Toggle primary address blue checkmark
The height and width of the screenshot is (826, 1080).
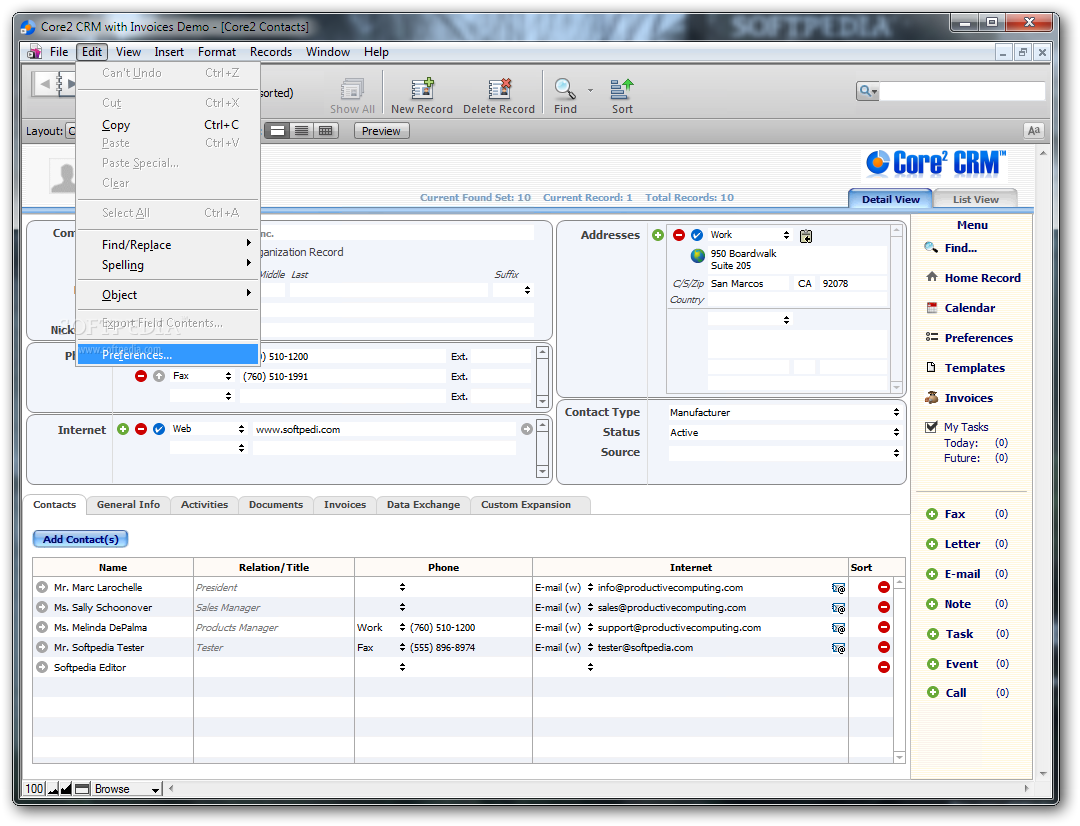click(x=697, y=235)
